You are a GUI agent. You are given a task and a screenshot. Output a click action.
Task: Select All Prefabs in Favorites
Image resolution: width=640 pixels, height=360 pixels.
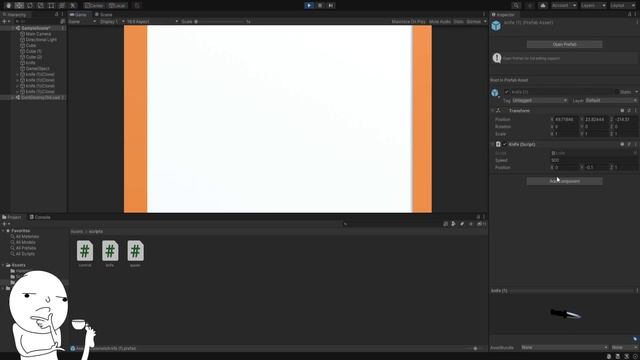tap(26, 248)
